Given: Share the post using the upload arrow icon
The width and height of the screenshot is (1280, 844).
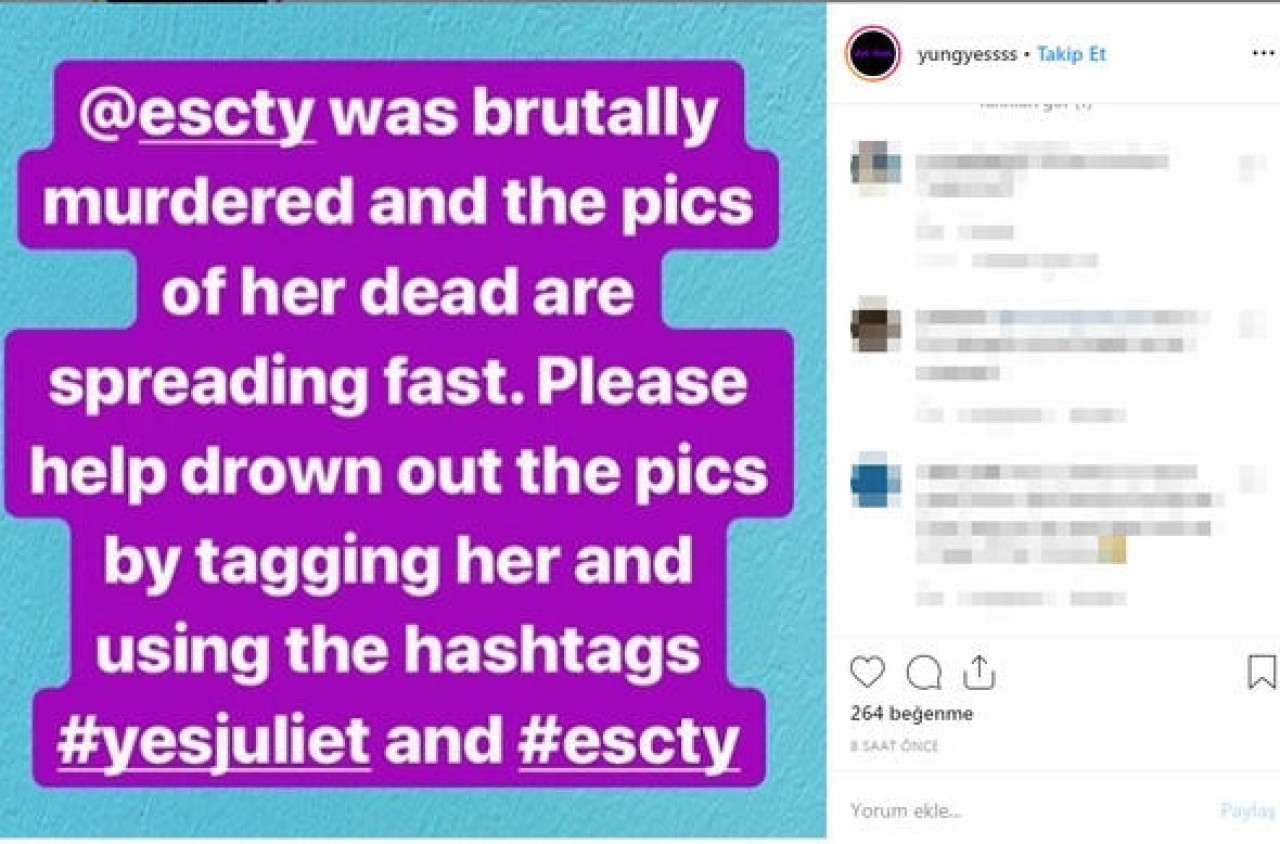Looking at the screenshot, I should [x=979, y=672].
